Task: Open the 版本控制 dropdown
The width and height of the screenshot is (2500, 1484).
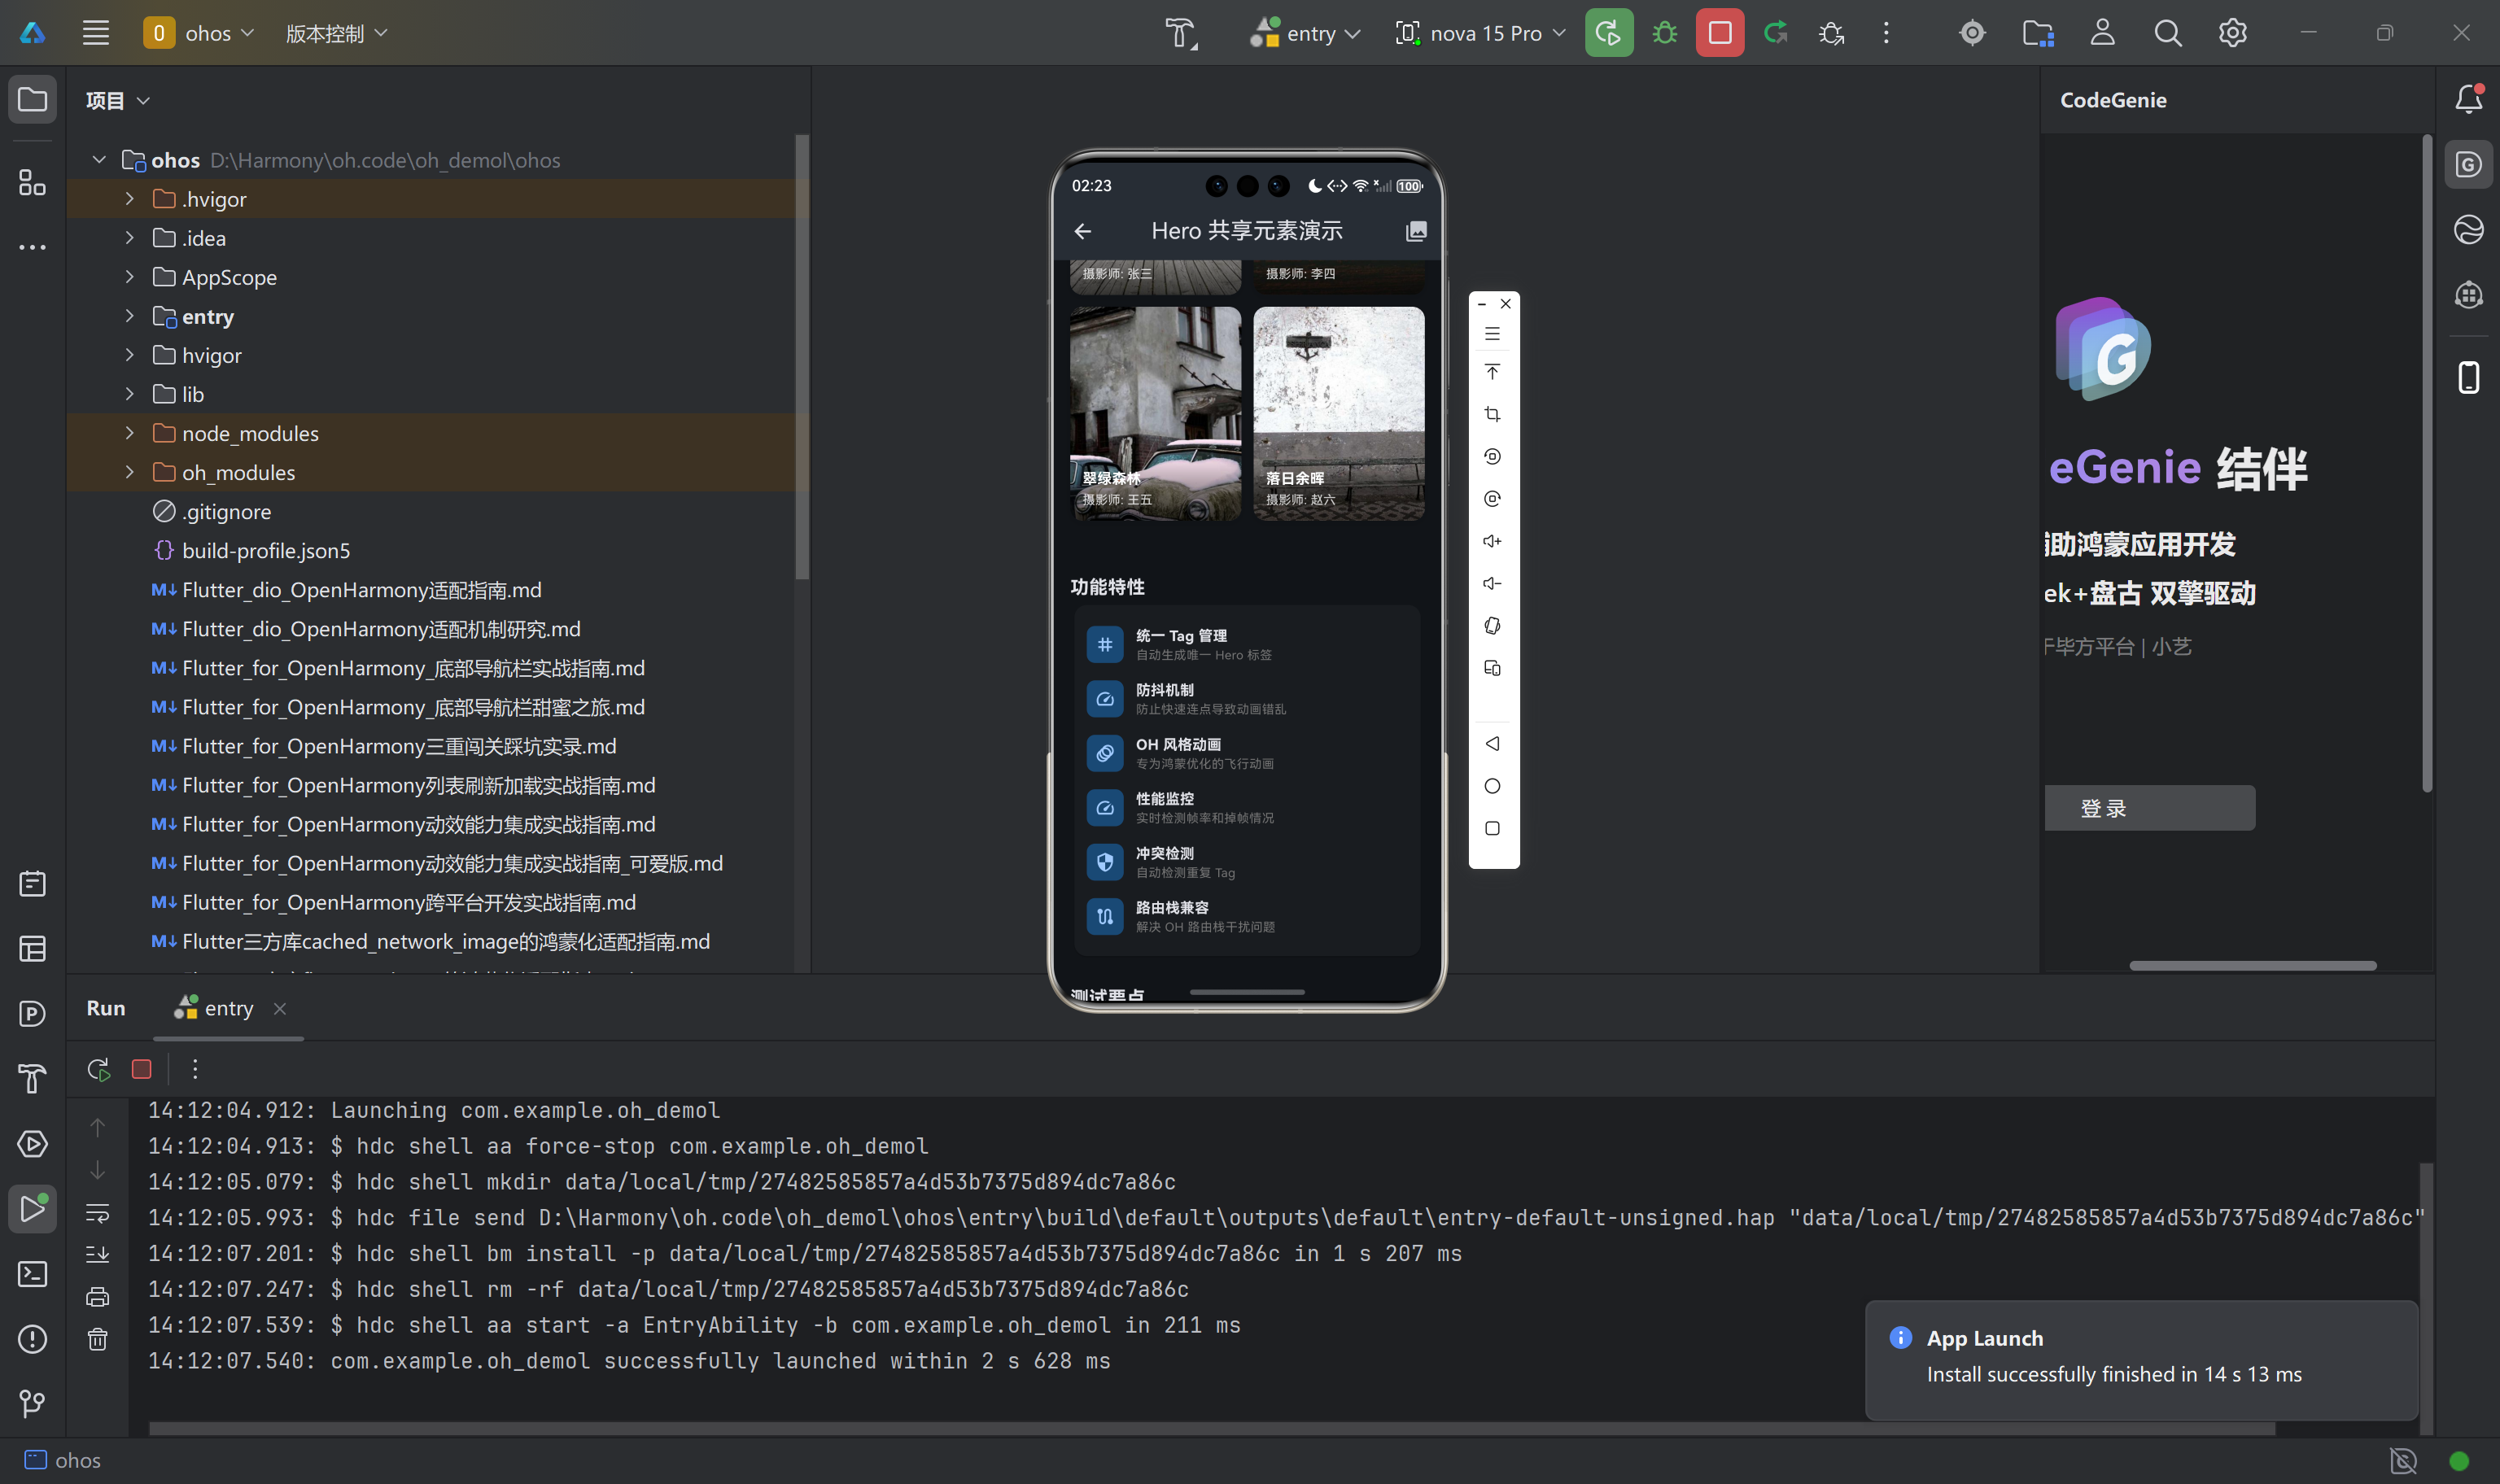Action: click(336, 33)
